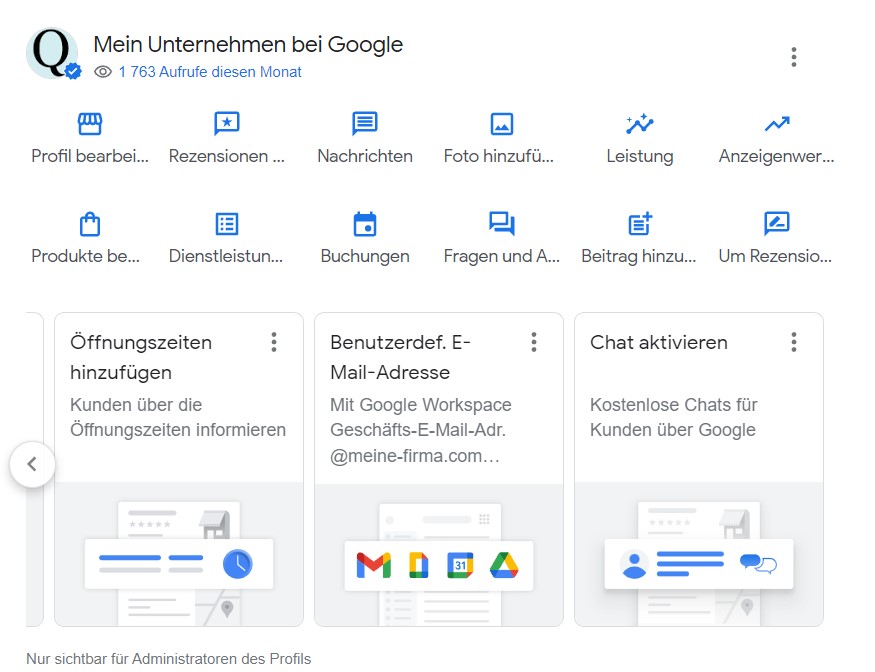Click the Google Workspace apps illustration
Image resolution: width=875 pixels, height=672 pixels.
click(439, 554)
